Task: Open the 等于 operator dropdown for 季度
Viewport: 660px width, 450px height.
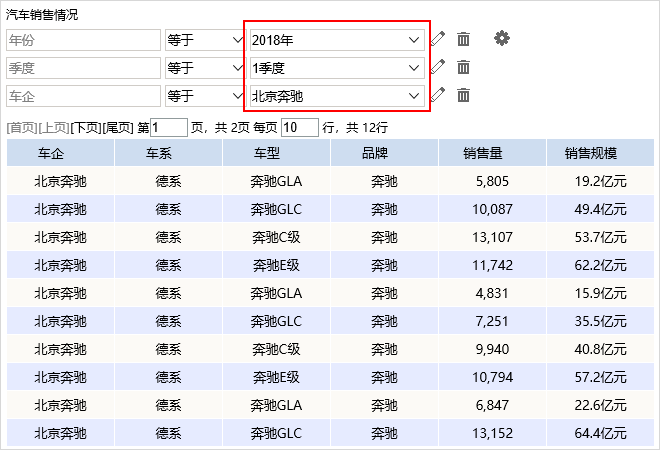Action: [205, 68]
